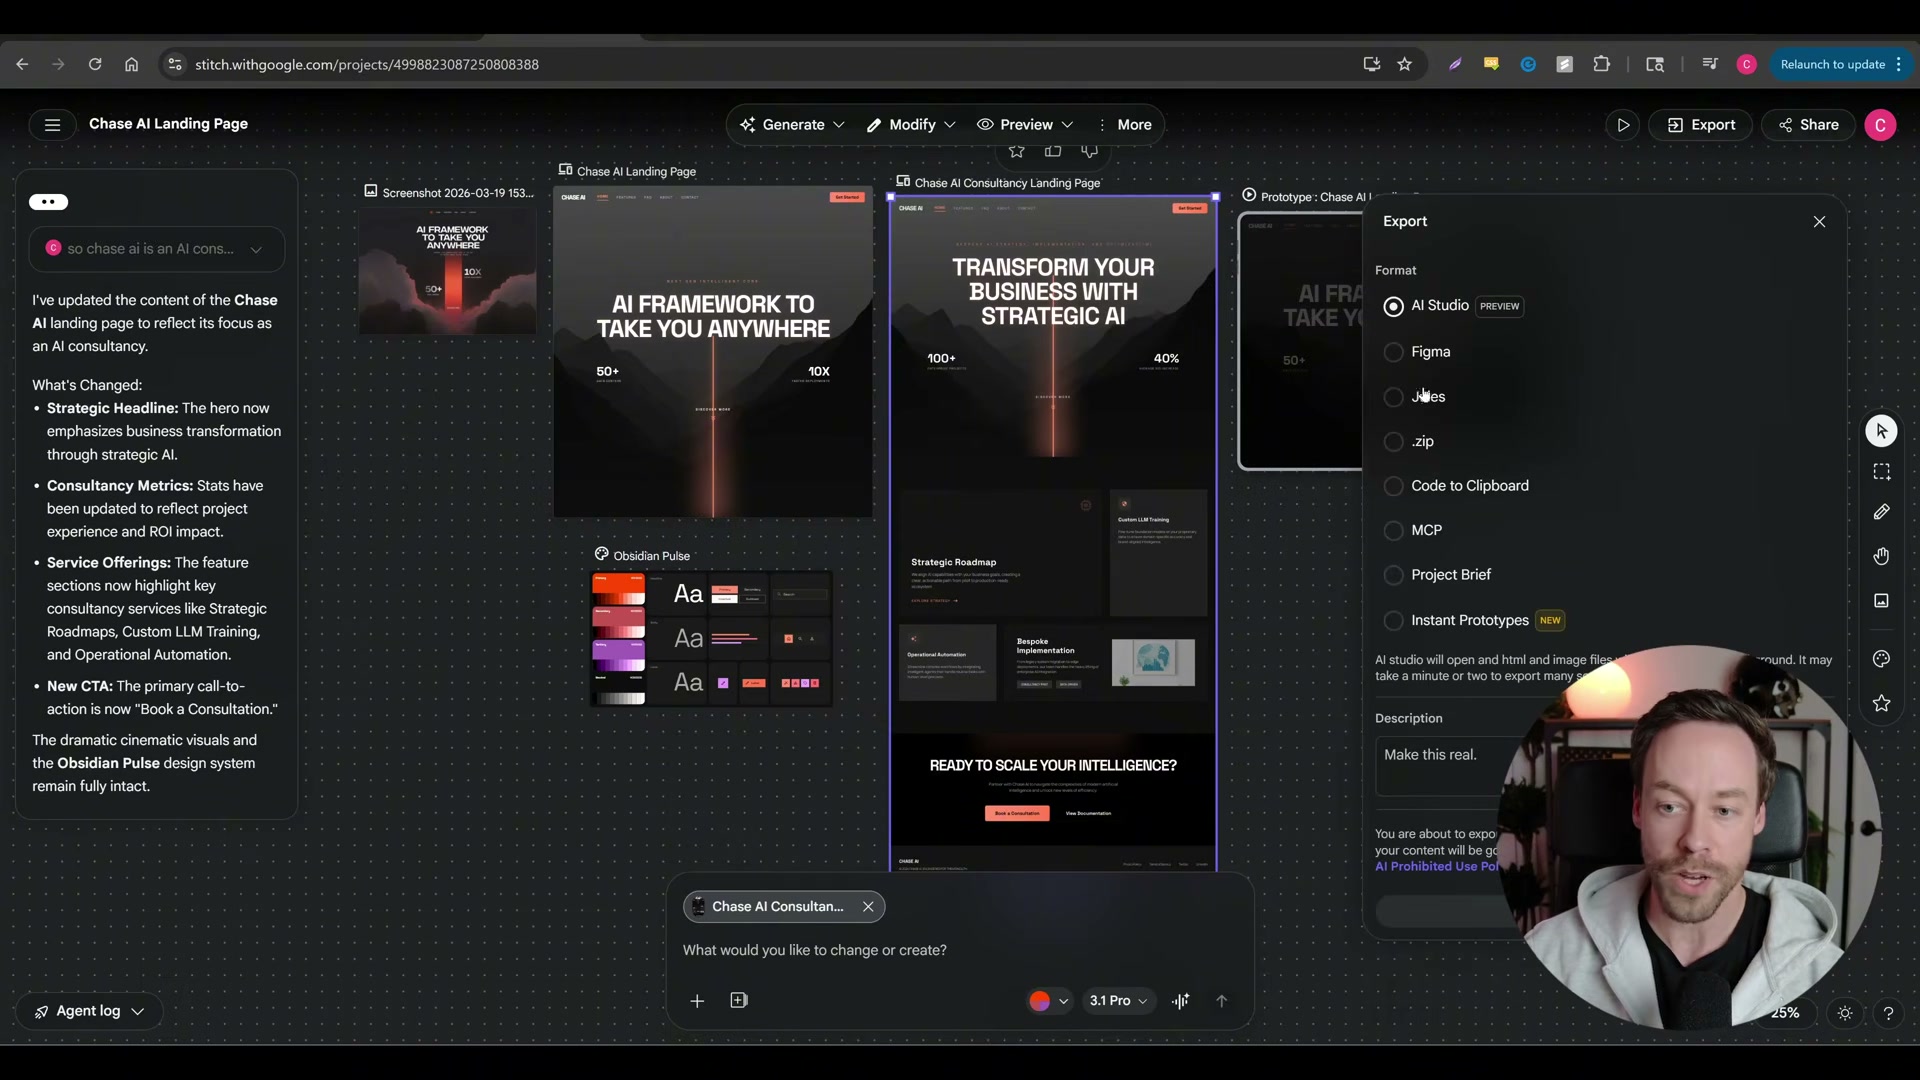
Task: Open the Preview dropdown
Action: pos(1025,125)
